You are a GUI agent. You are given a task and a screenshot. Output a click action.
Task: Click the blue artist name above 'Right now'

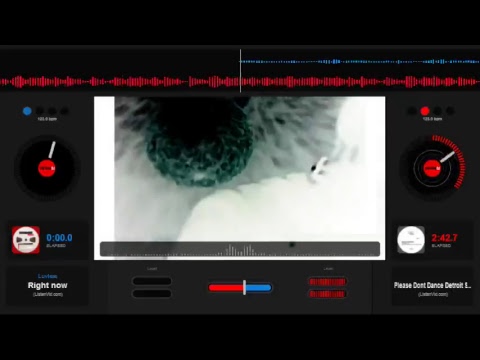[48, 276]
